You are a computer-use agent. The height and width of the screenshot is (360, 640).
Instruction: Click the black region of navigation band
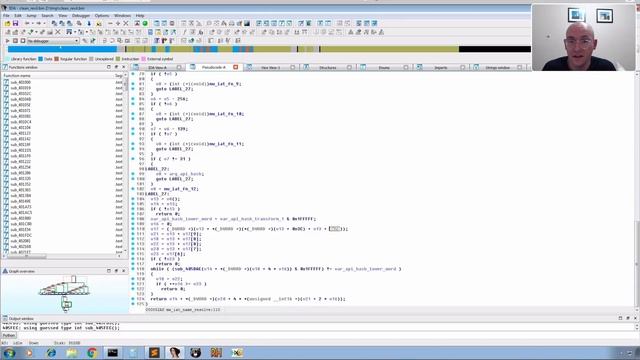495,49
